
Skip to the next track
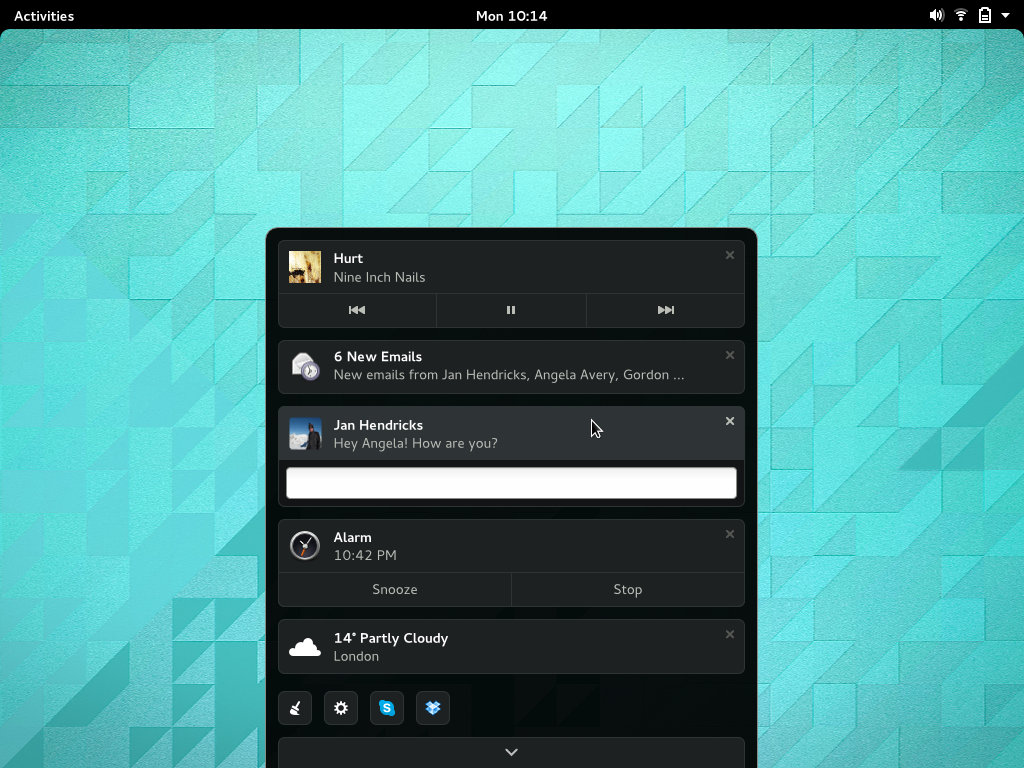(666, 310)
